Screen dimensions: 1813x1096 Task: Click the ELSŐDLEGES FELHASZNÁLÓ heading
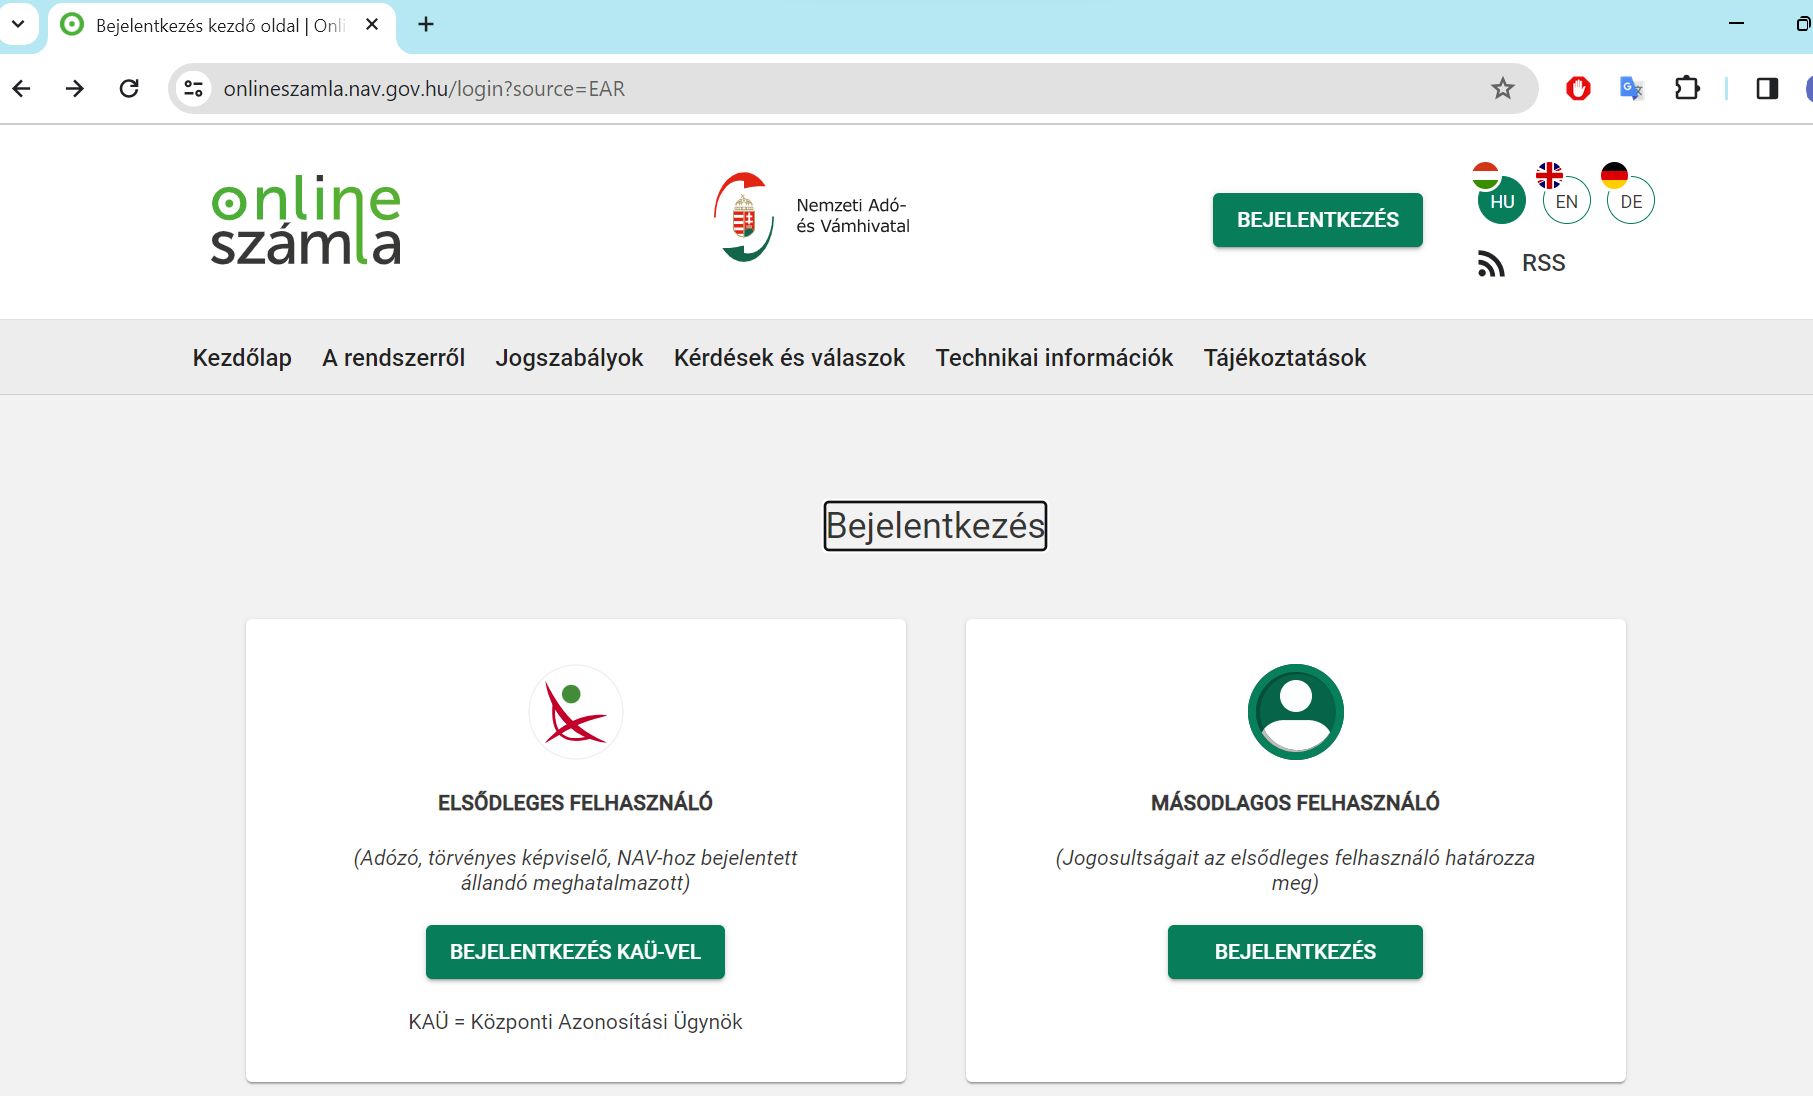[x=575, y=803]
